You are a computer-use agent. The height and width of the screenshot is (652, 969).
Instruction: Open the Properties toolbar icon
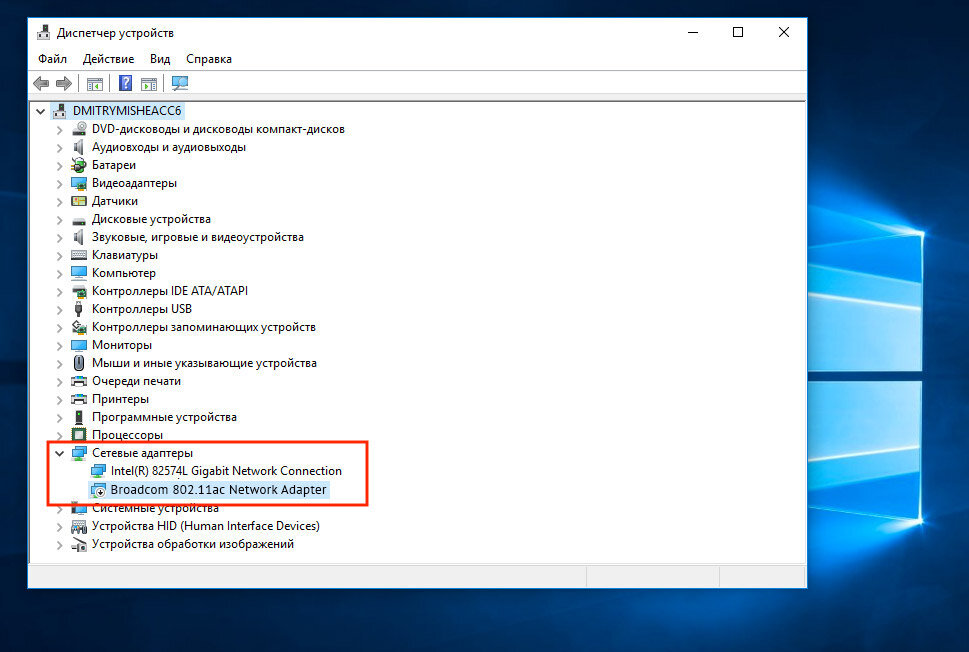tap(95, 84)
